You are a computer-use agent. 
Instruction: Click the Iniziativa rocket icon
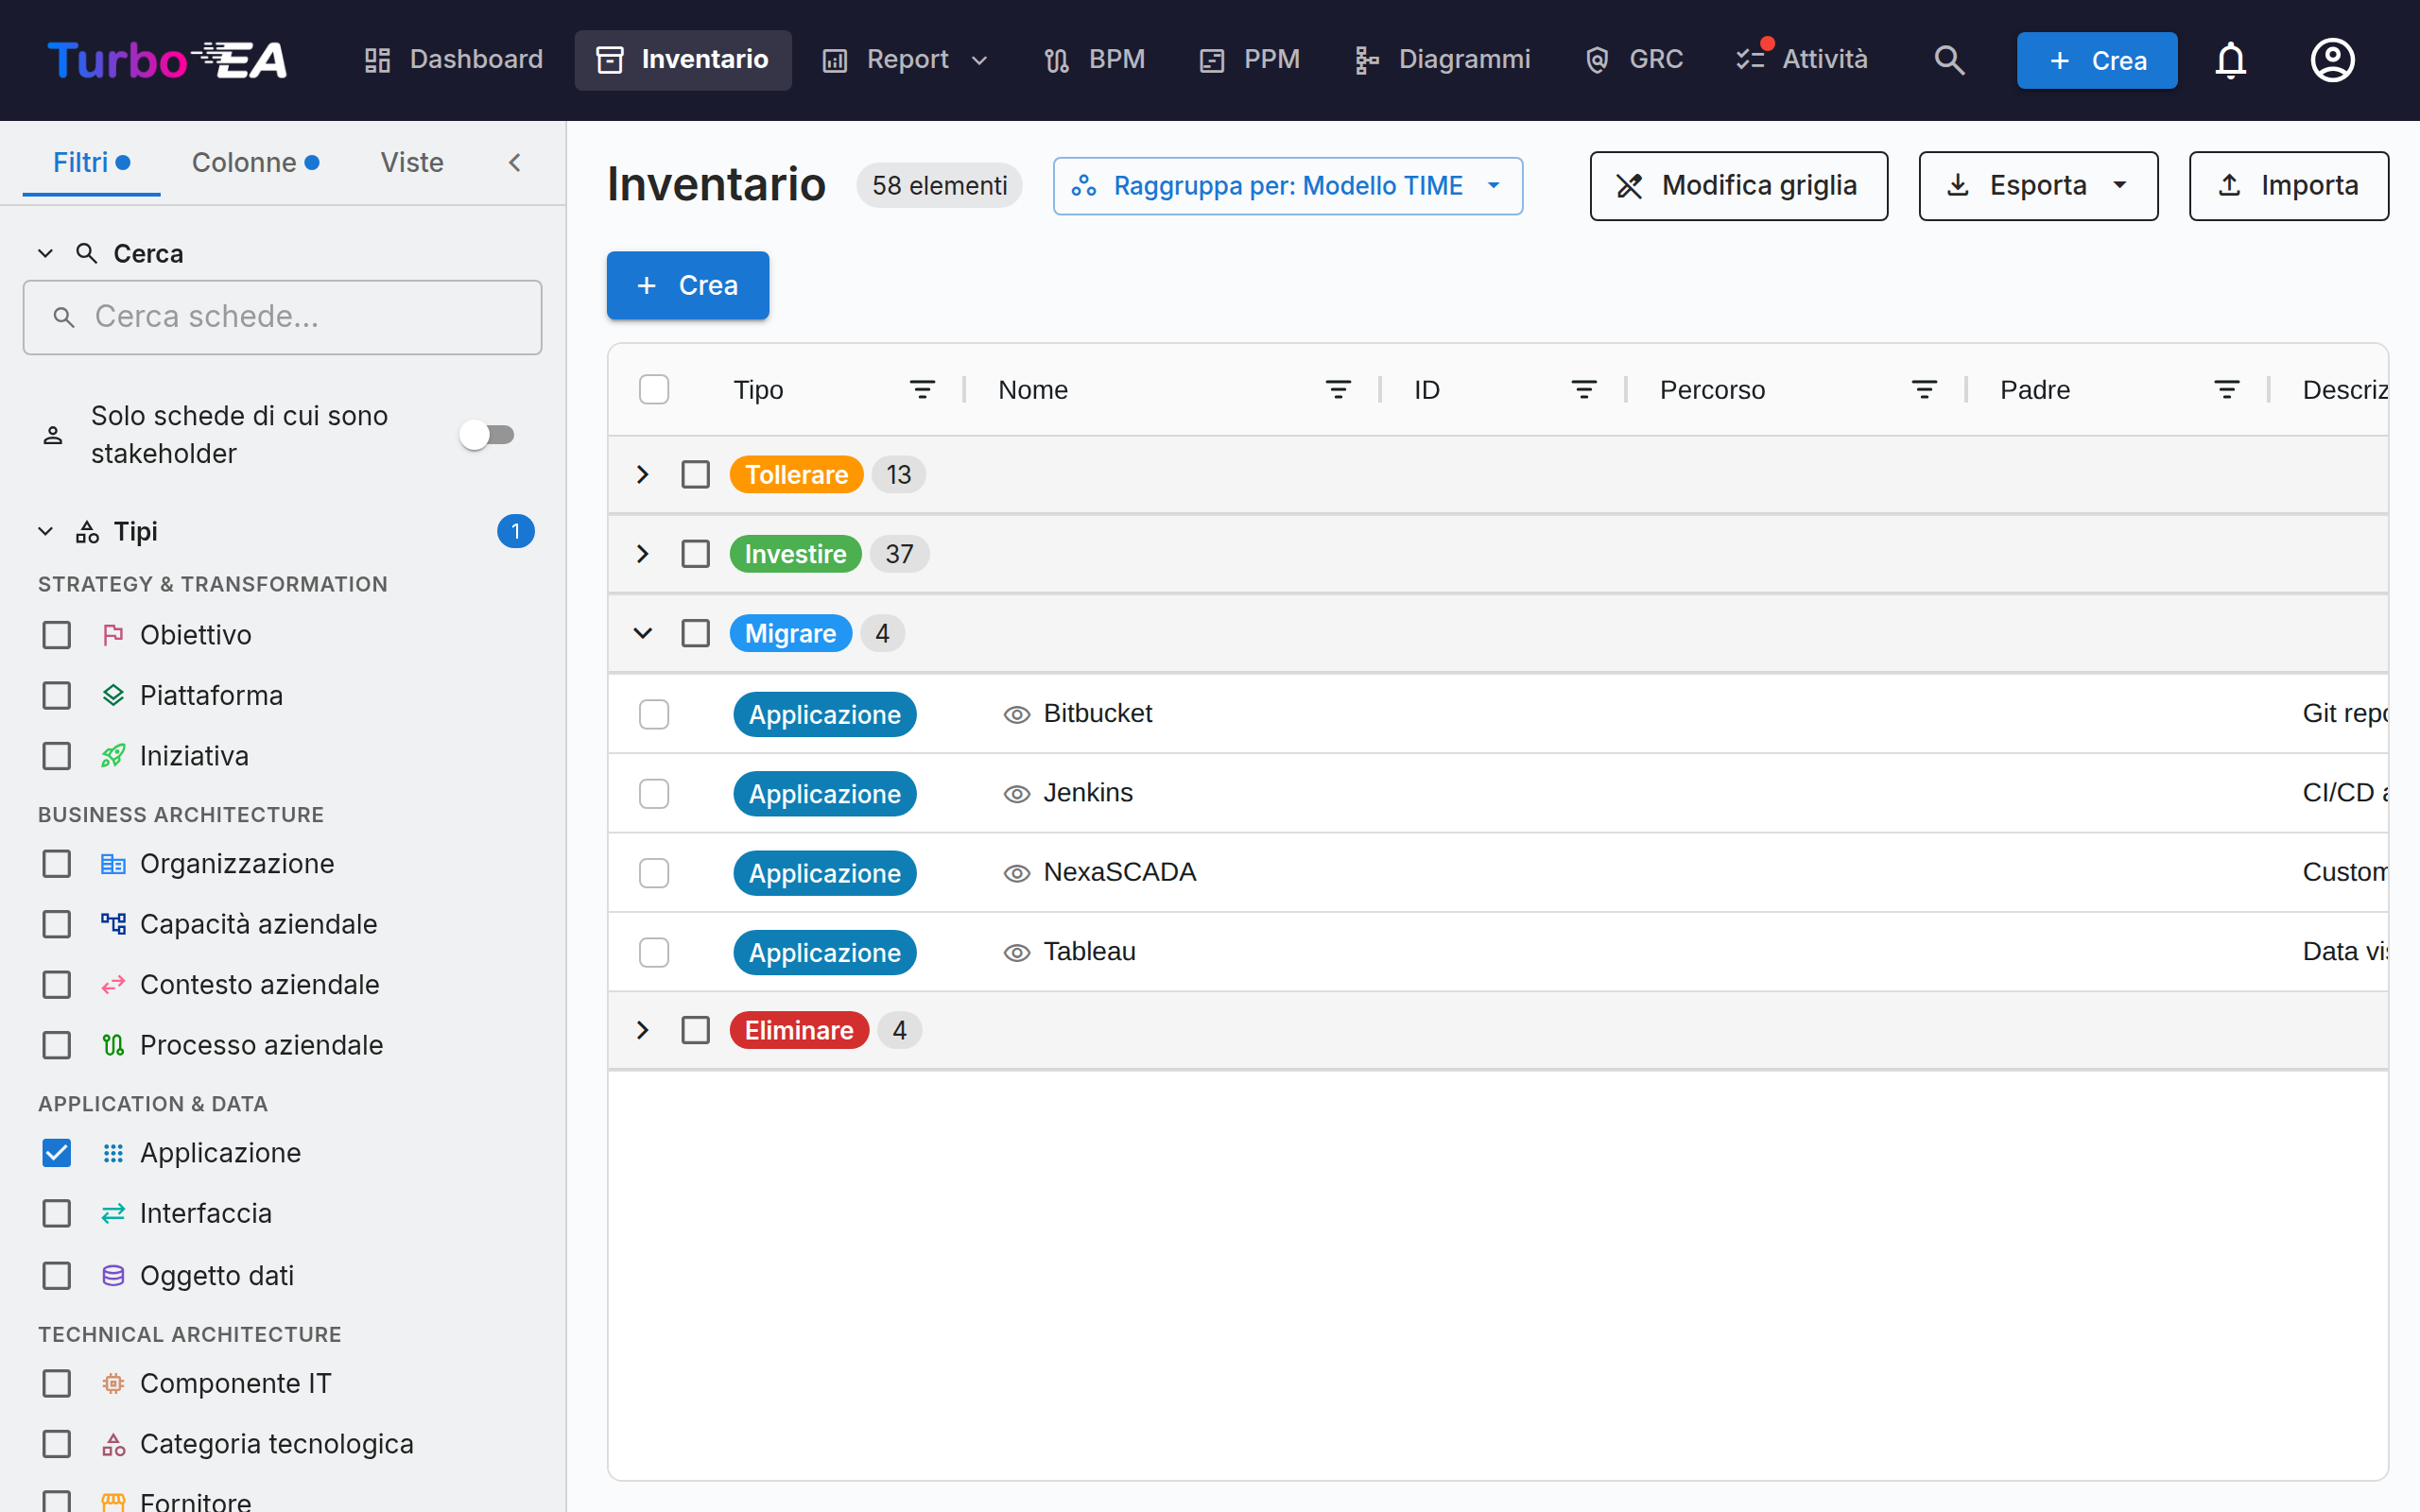113,756
